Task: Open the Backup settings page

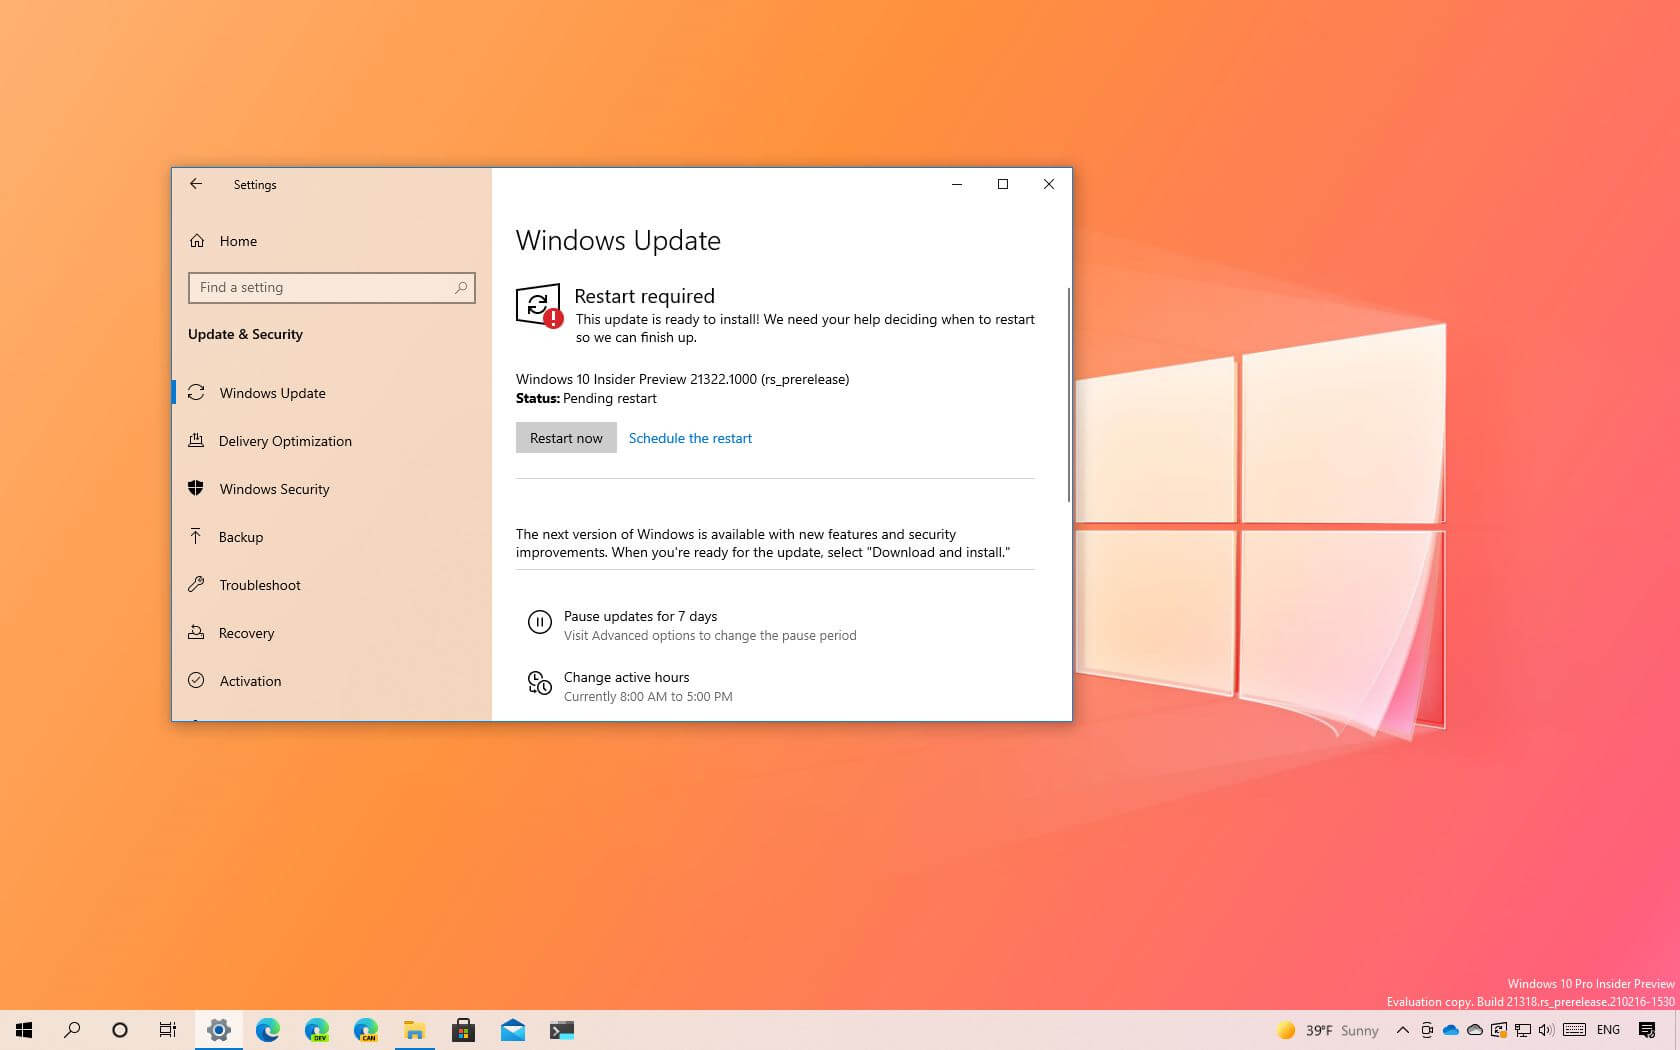Action: 241,537
